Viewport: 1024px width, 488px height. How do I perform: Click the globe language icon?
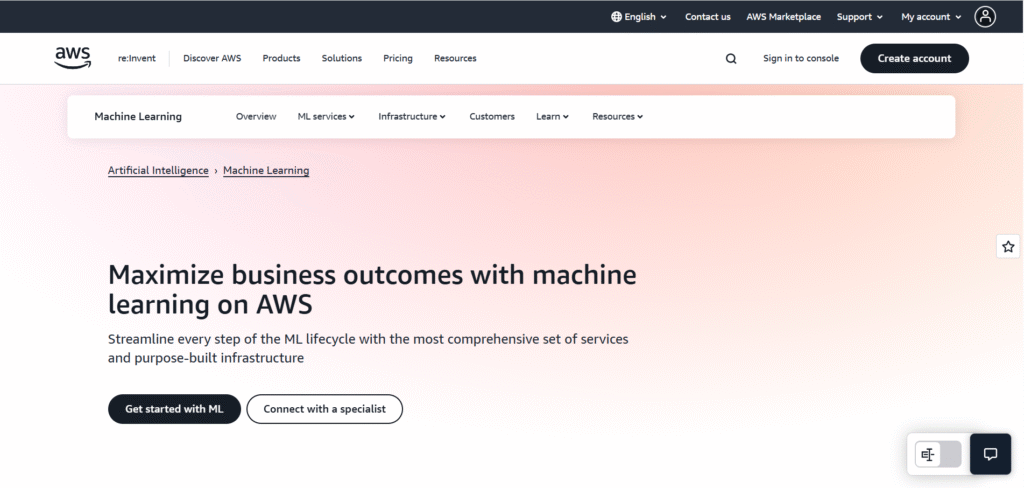[x=616, y=17]
